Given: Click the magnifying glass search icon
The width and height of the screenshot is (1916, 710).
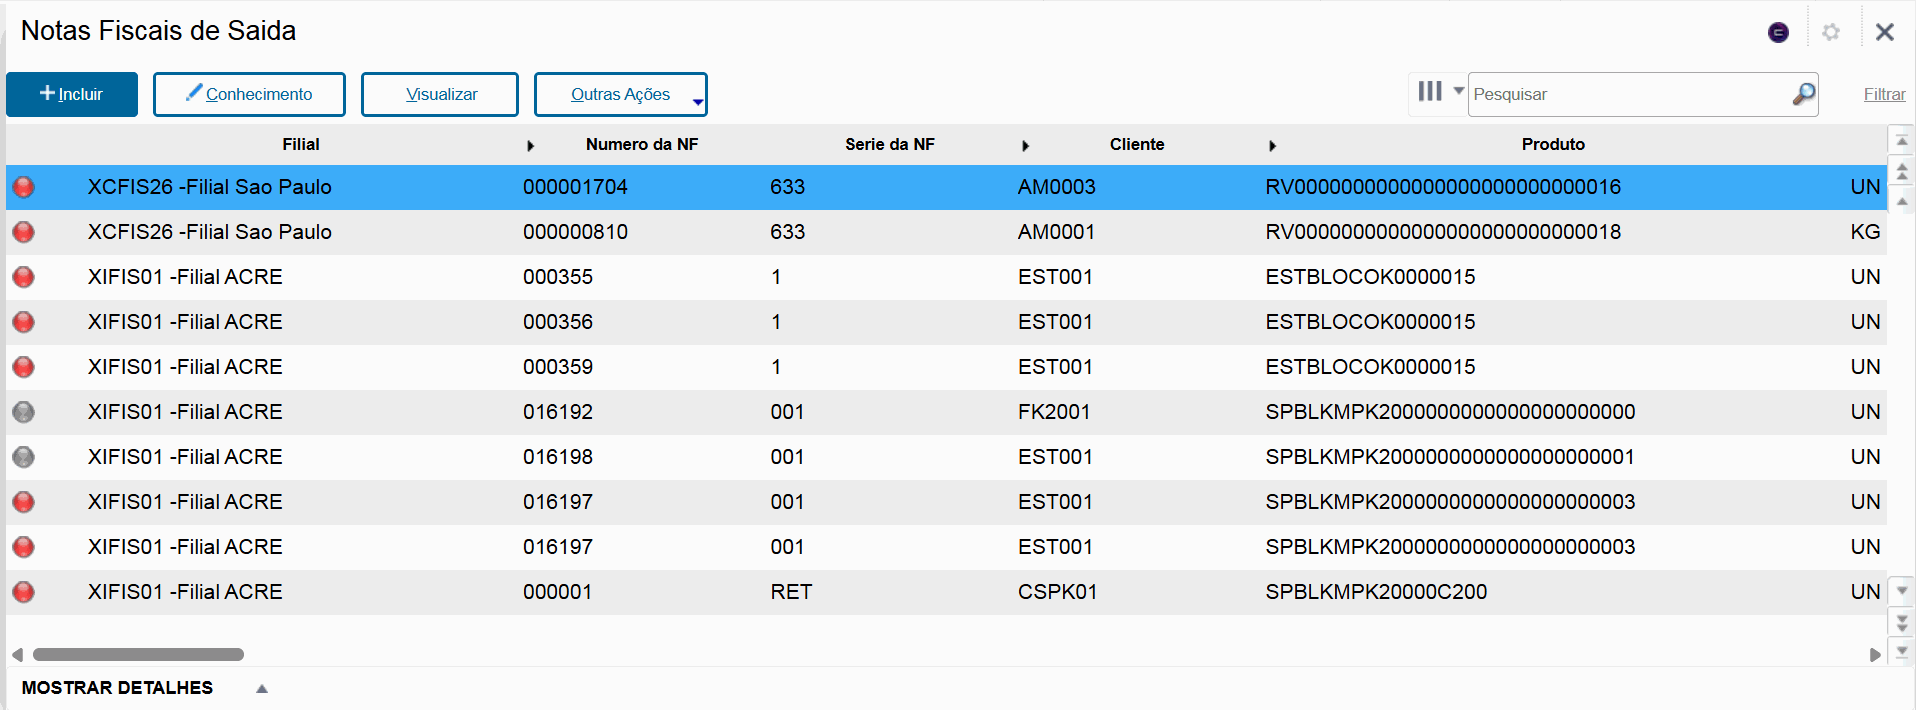Looking at the screenshot, I should 1803,94.
